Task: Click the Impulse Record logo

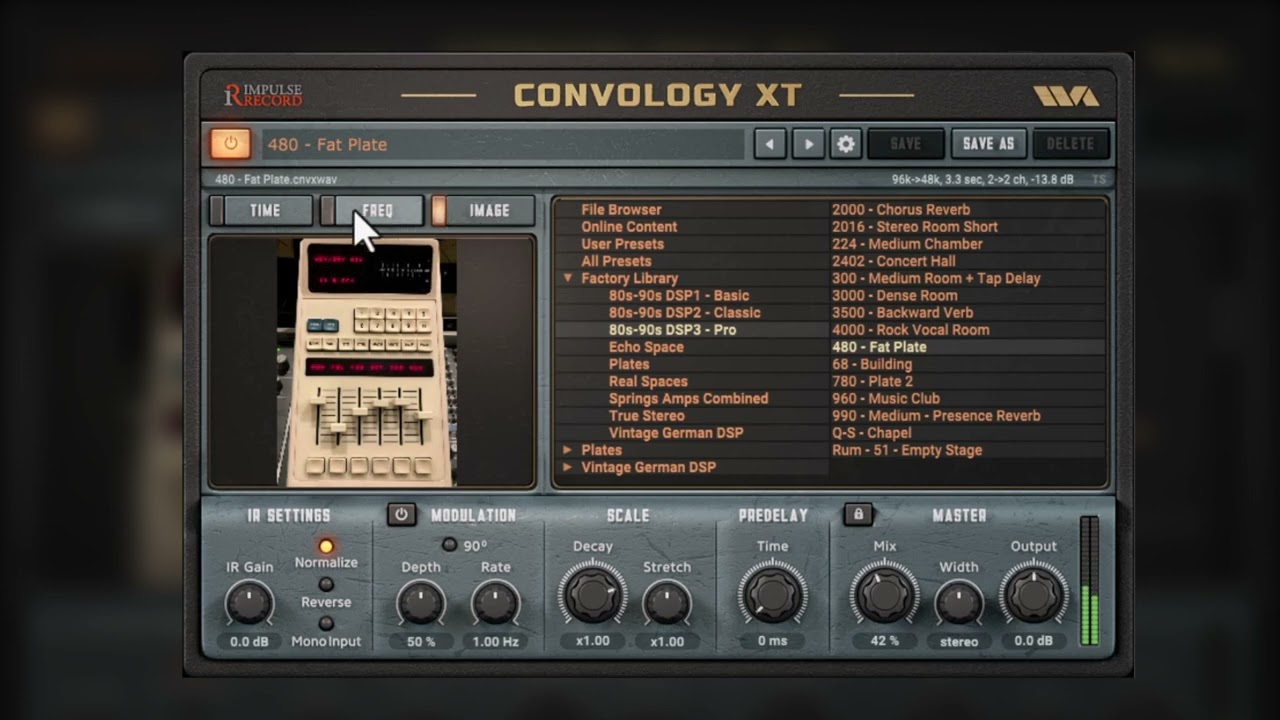Action: coord(263,96)
